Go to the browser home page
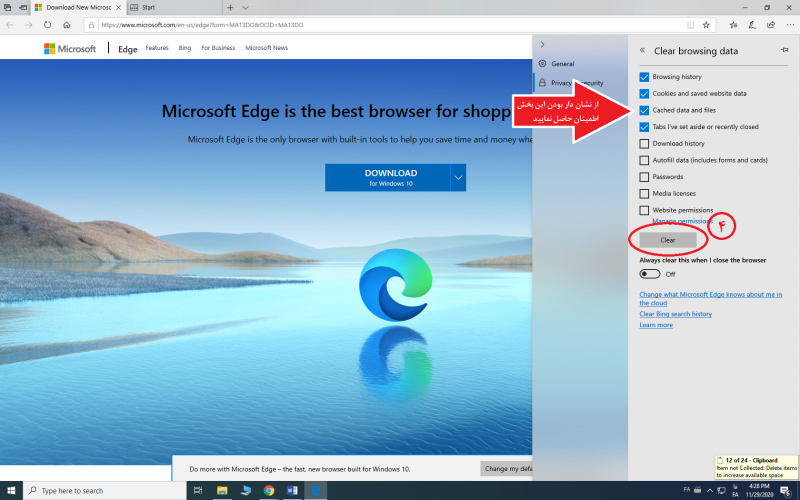Screen dimensions: 800x500 click(x=67, y=24)
